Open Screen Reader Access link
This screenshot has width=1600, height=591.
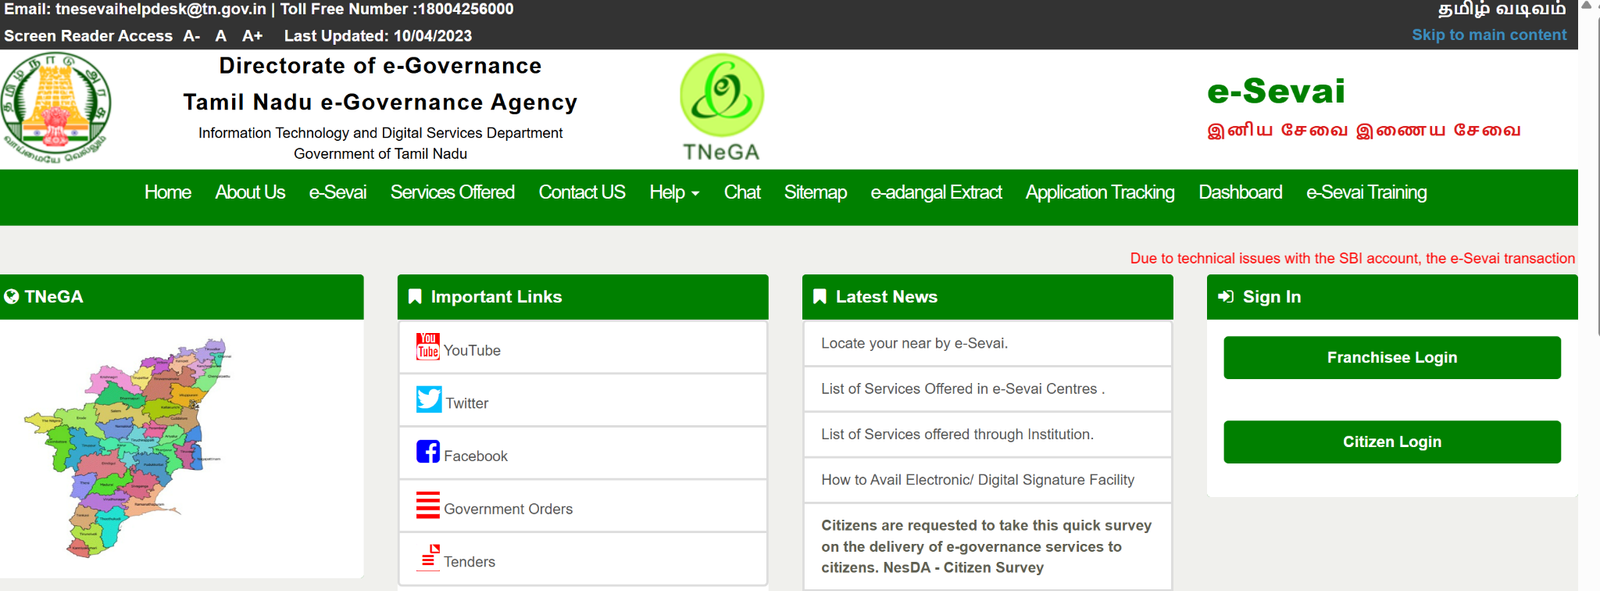pyautogui.click(x=88, y=36)
